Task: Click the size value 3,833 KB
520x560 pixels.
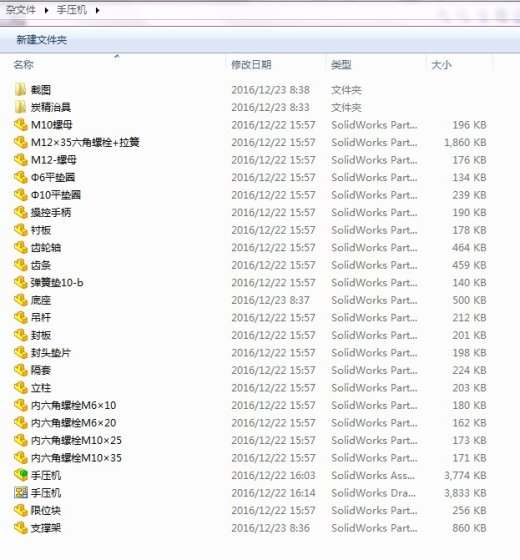Action: pos(465,492)
